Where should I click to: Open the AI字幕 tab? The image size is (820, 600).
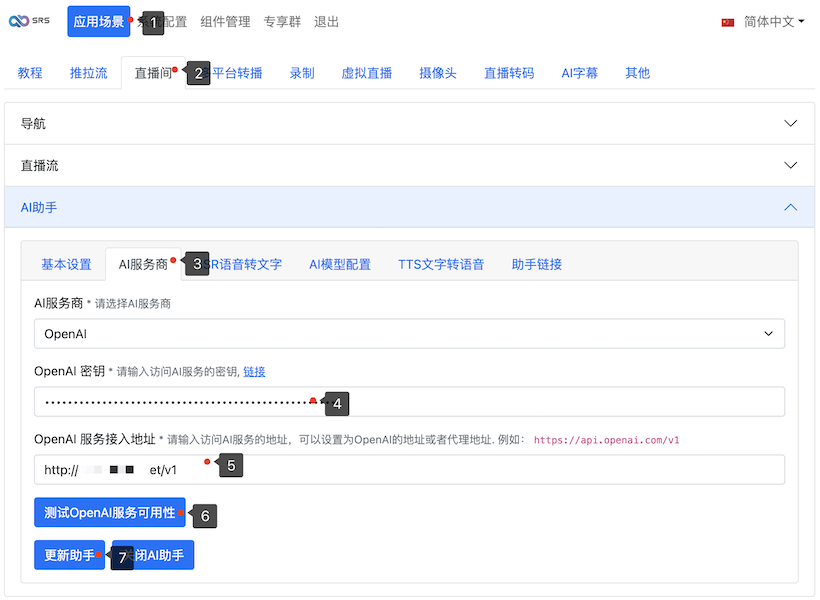(579, 73)
